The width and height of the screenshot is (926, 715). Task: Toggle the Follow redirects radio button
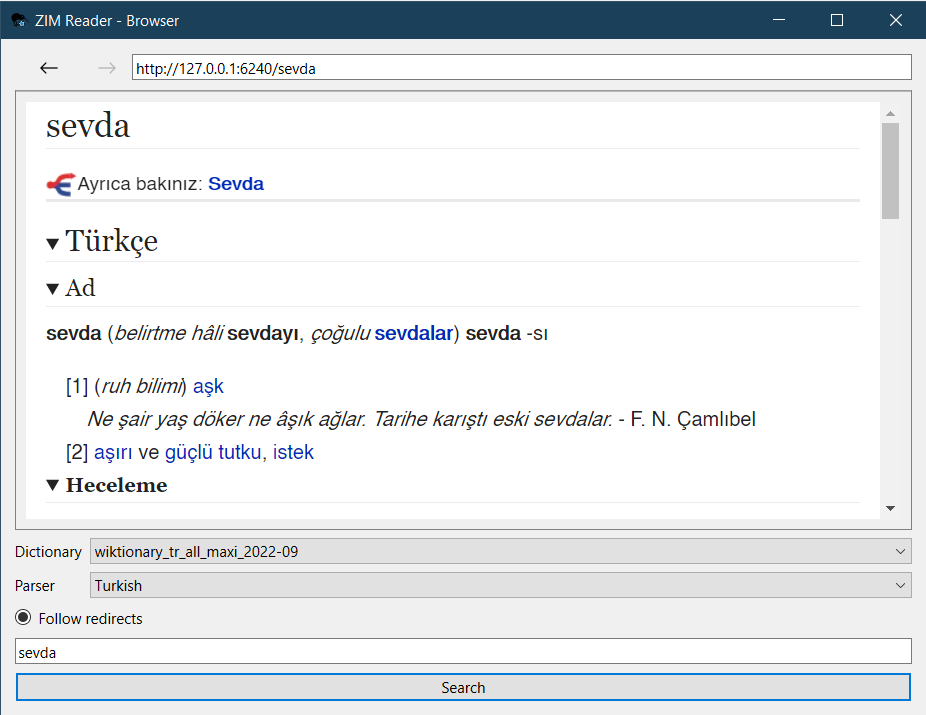(23, 618)
